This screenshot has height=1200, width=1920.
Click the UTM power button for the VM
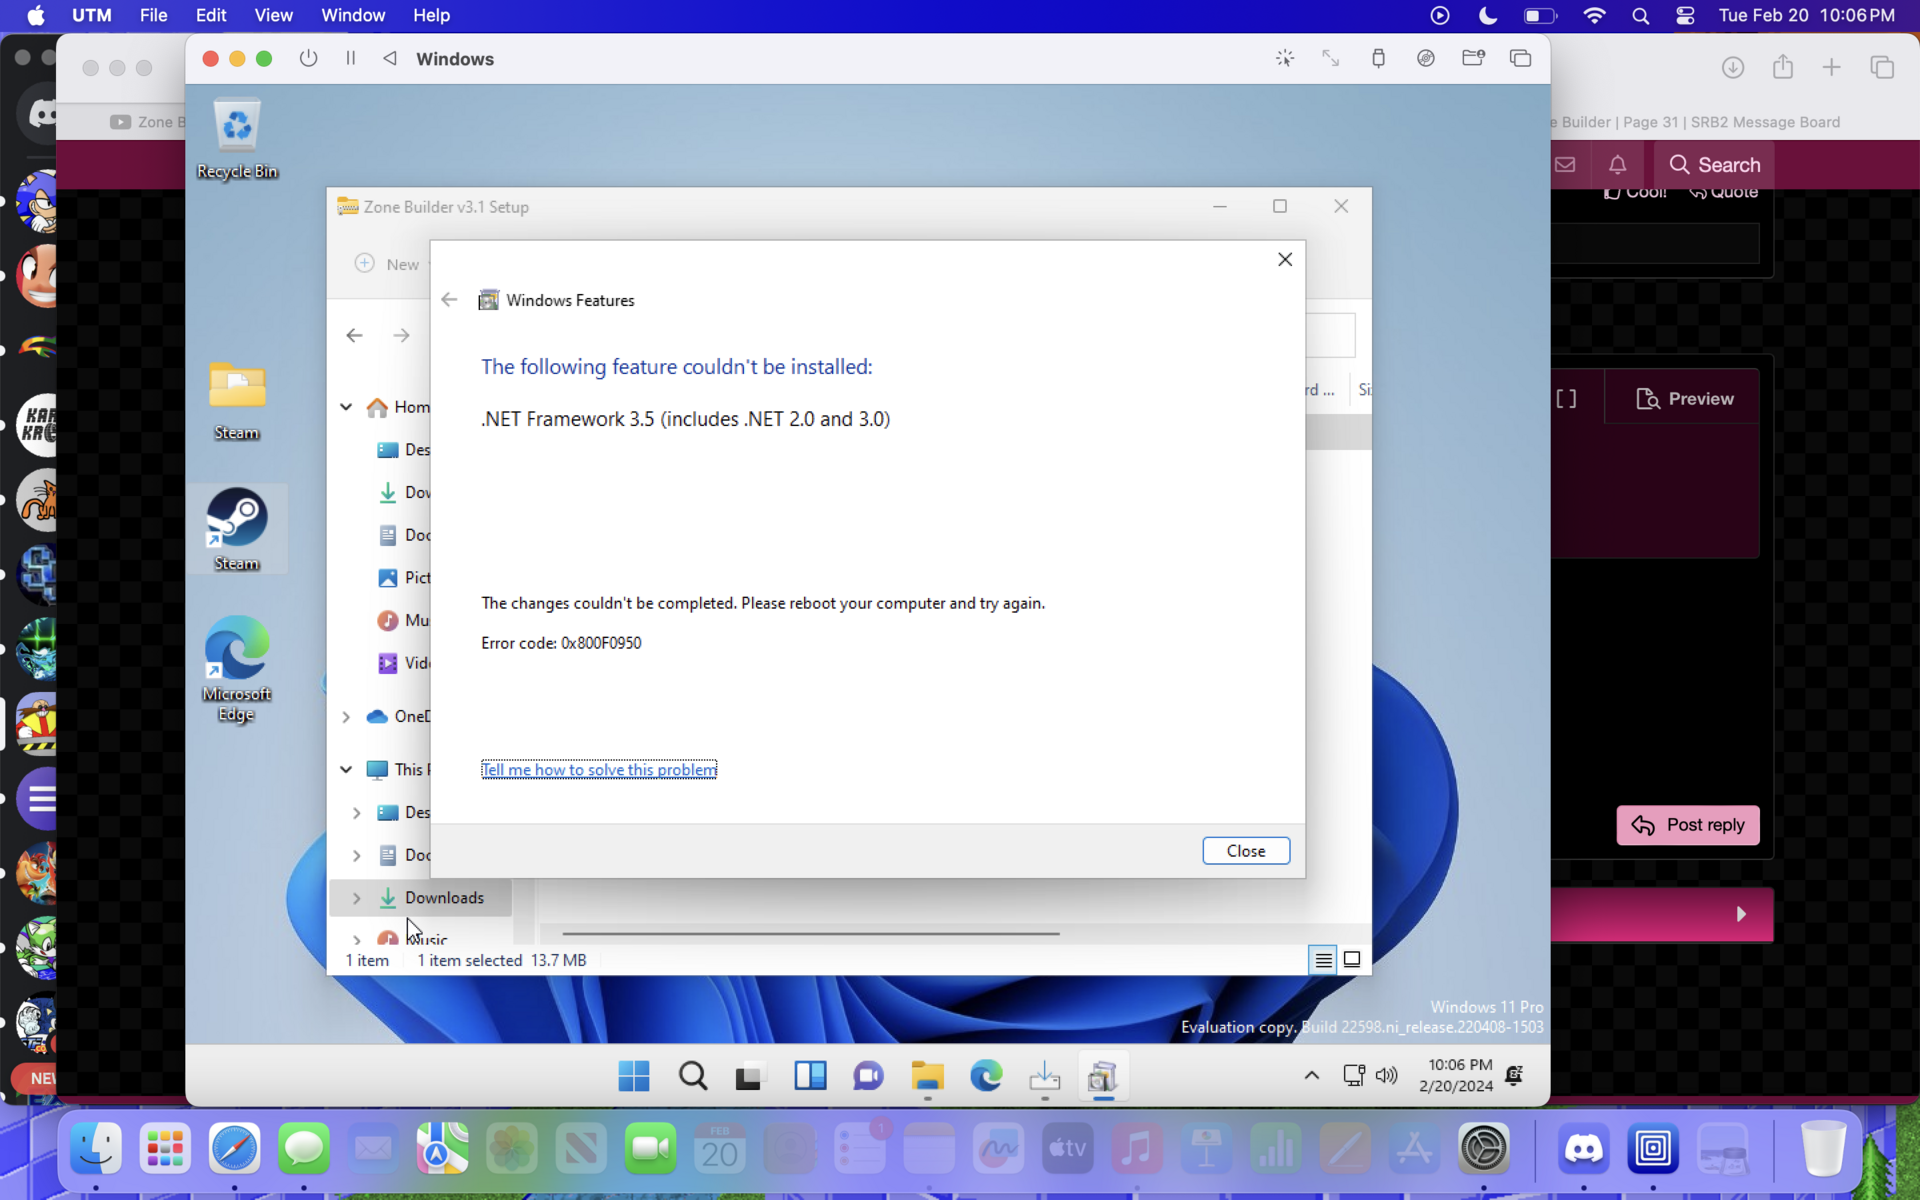pos(308,58)
